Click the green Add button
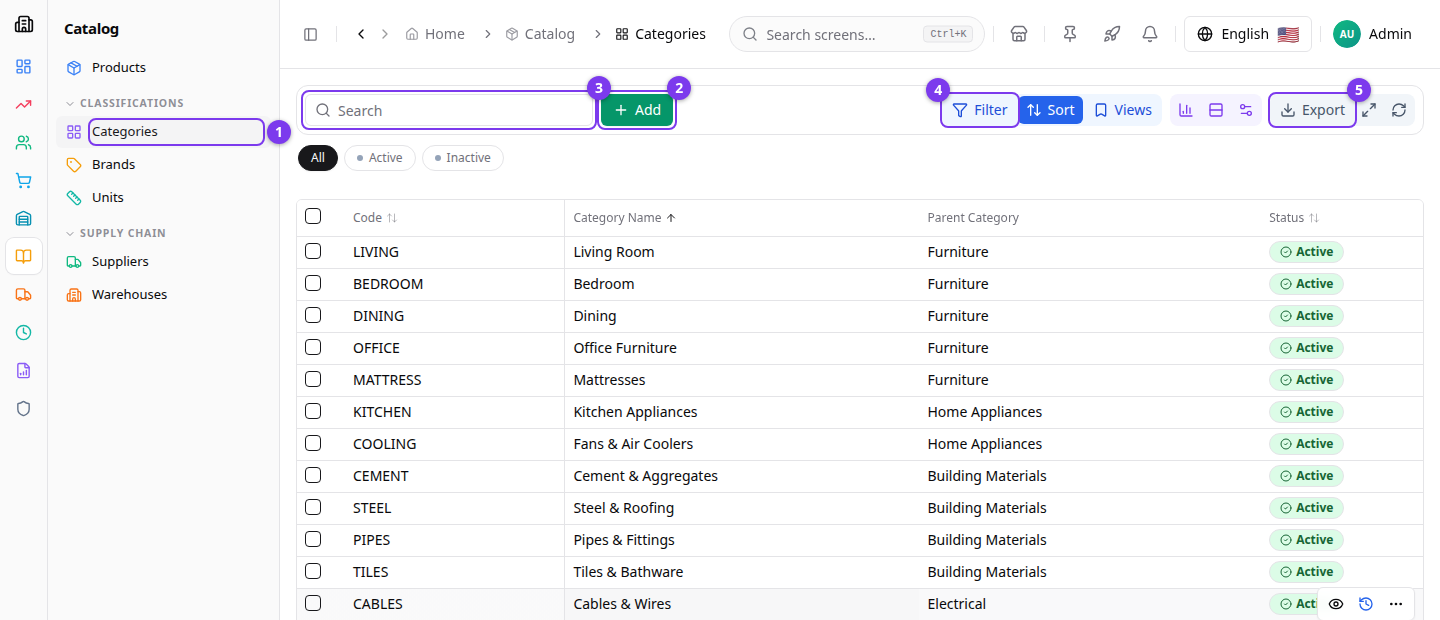1440x620 pixels. tap(637, 110)
